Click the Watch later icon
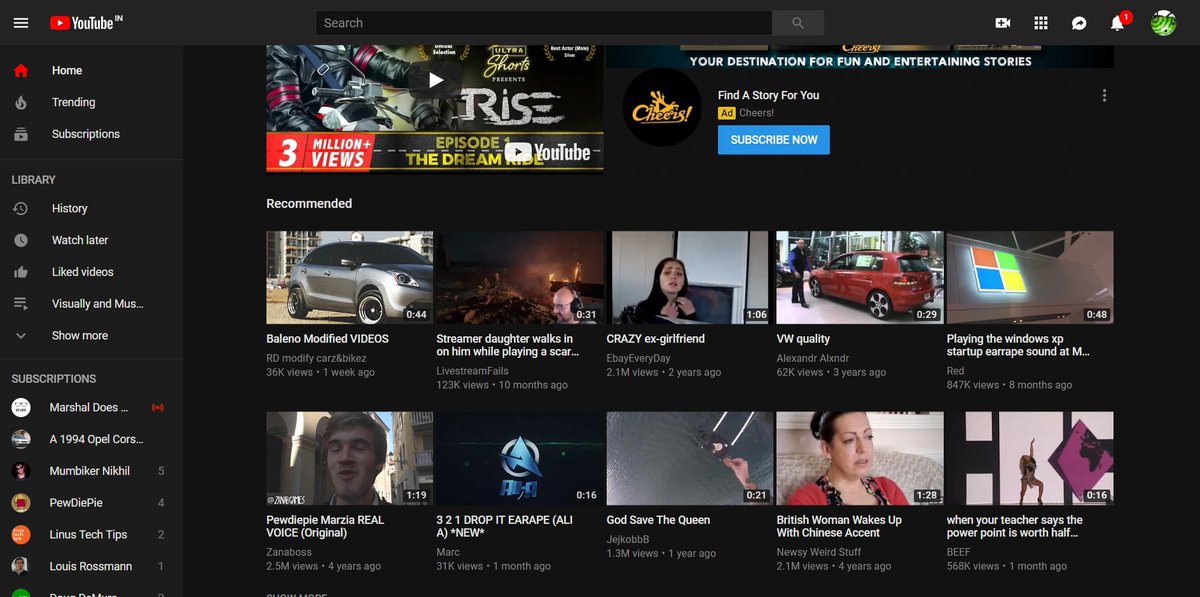Image resolution: width=1200 pixels, height=597 pixels. (x=21, y=241)
